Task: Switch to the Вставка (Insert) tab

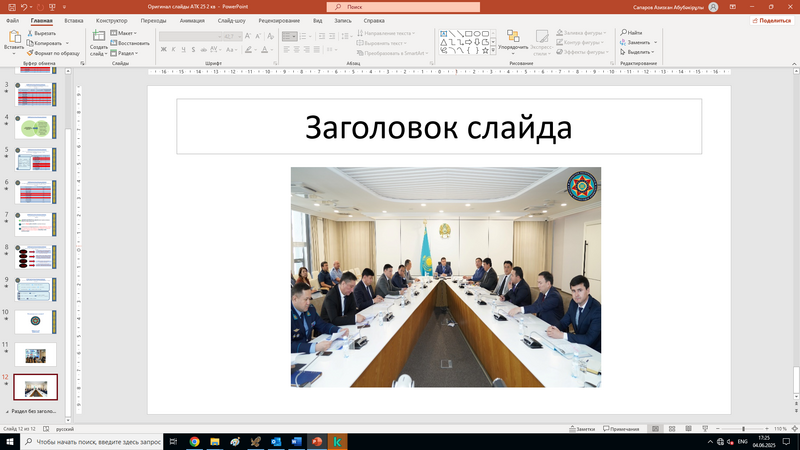Action: 73,20
